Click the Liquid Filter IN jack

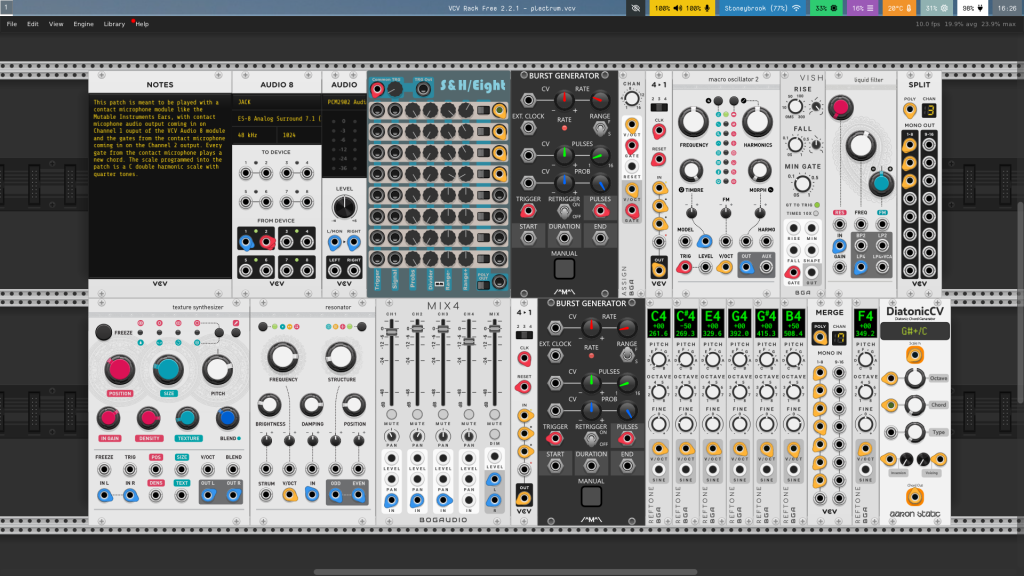(x=839, y=246)
